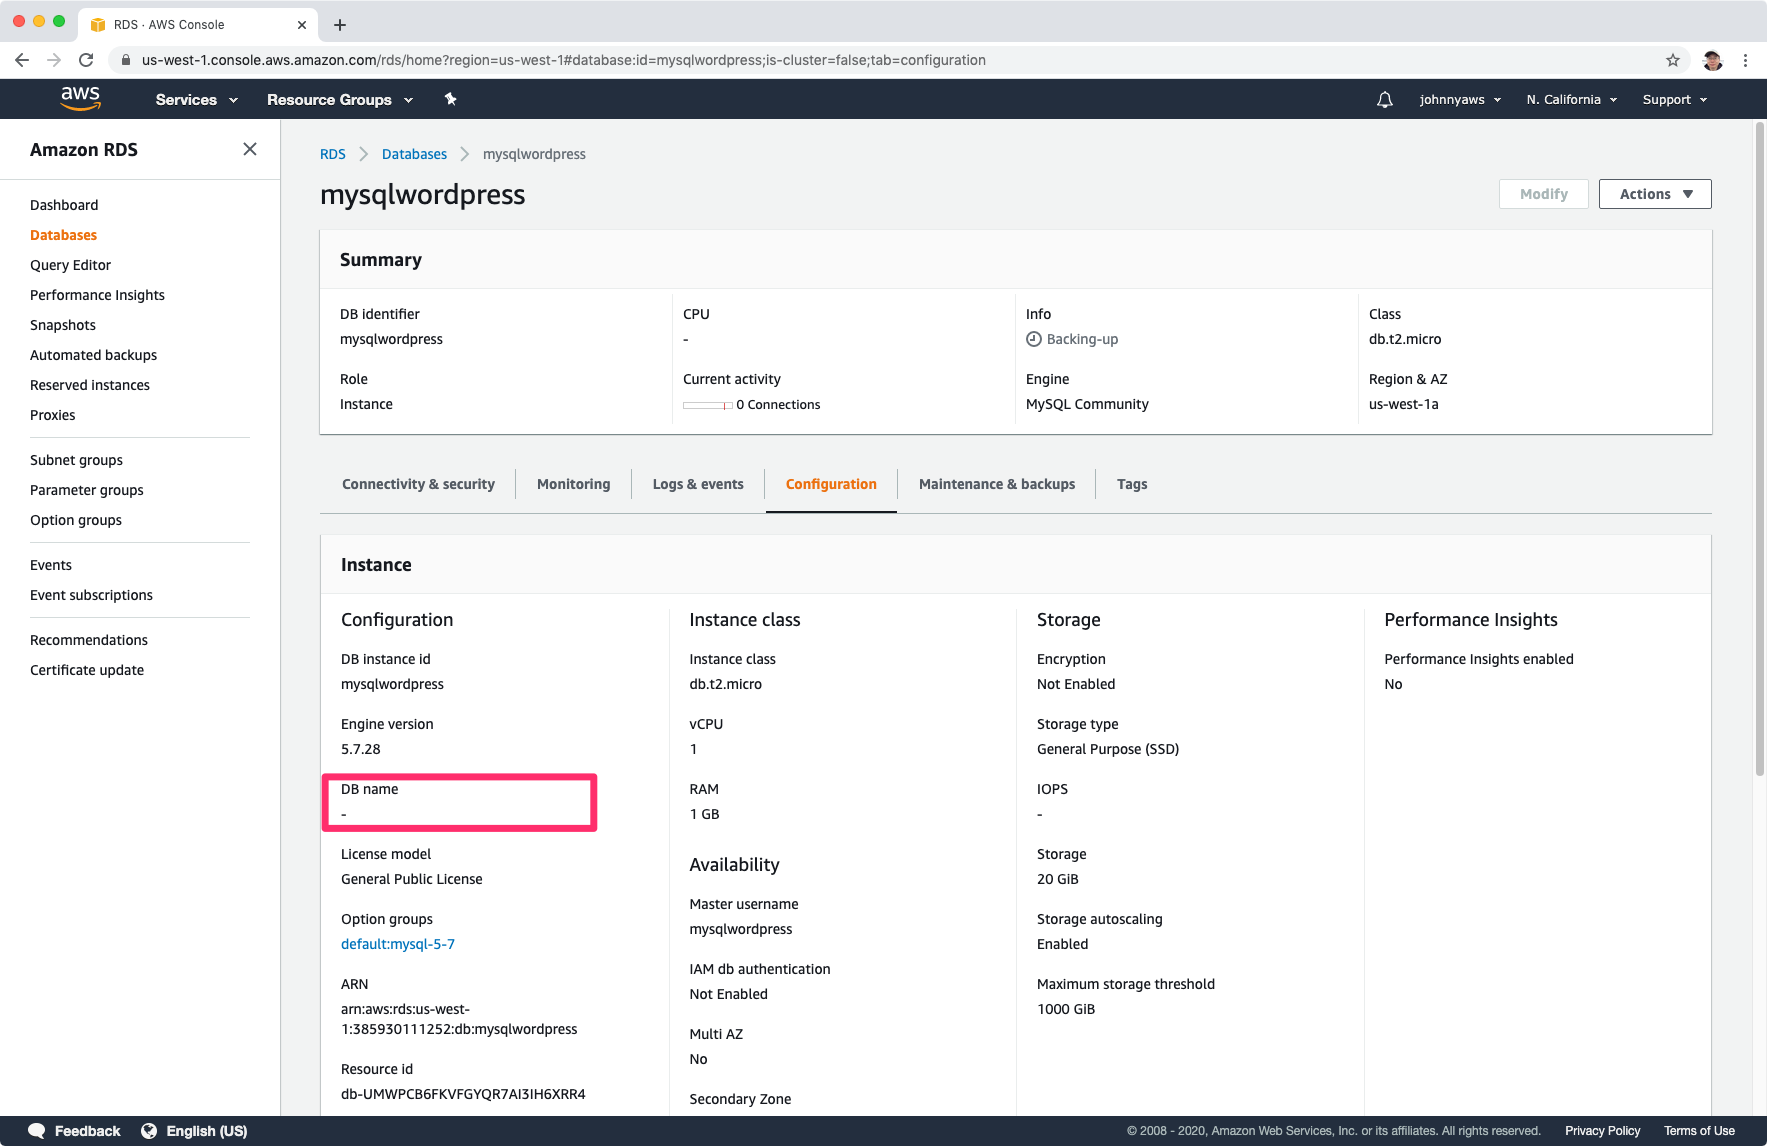The image size is (1767, 1146).
Task: Open Performance Insights in the sidebar
Action: click(x=97, y=295)
